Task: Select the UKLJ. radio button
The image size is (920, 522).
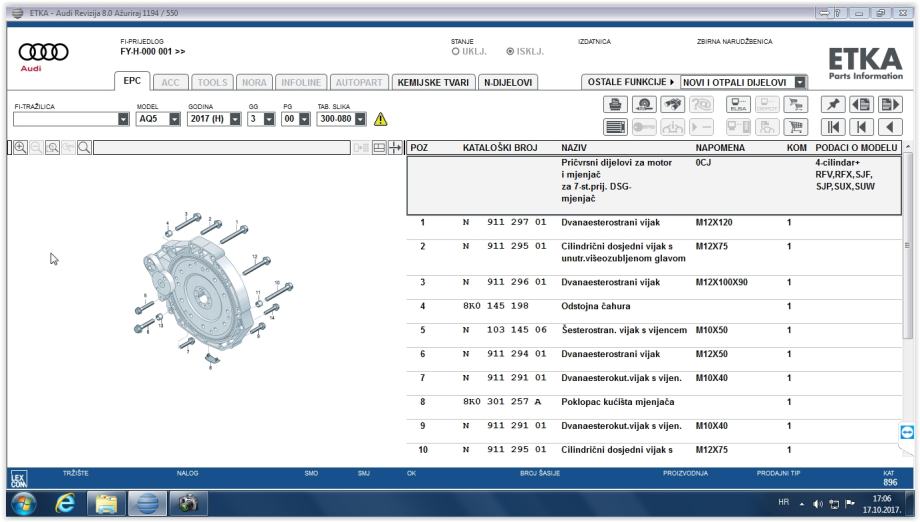Action: coord(456,51)
